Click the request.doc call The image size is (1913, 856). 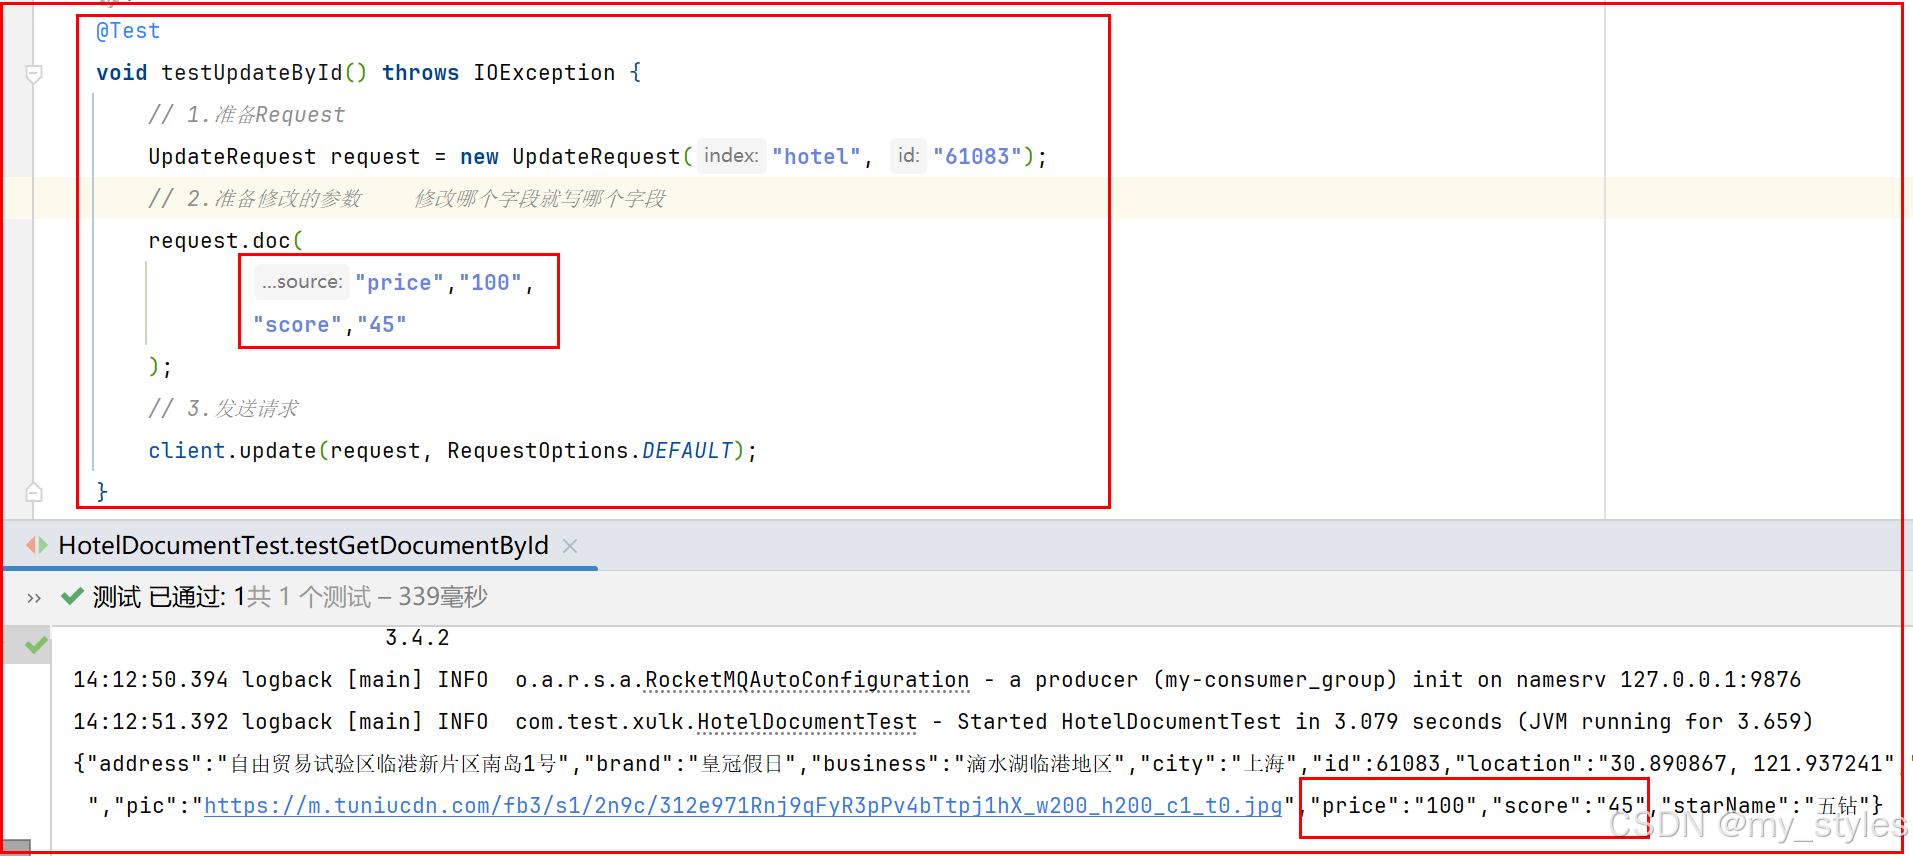click(219, 241)
